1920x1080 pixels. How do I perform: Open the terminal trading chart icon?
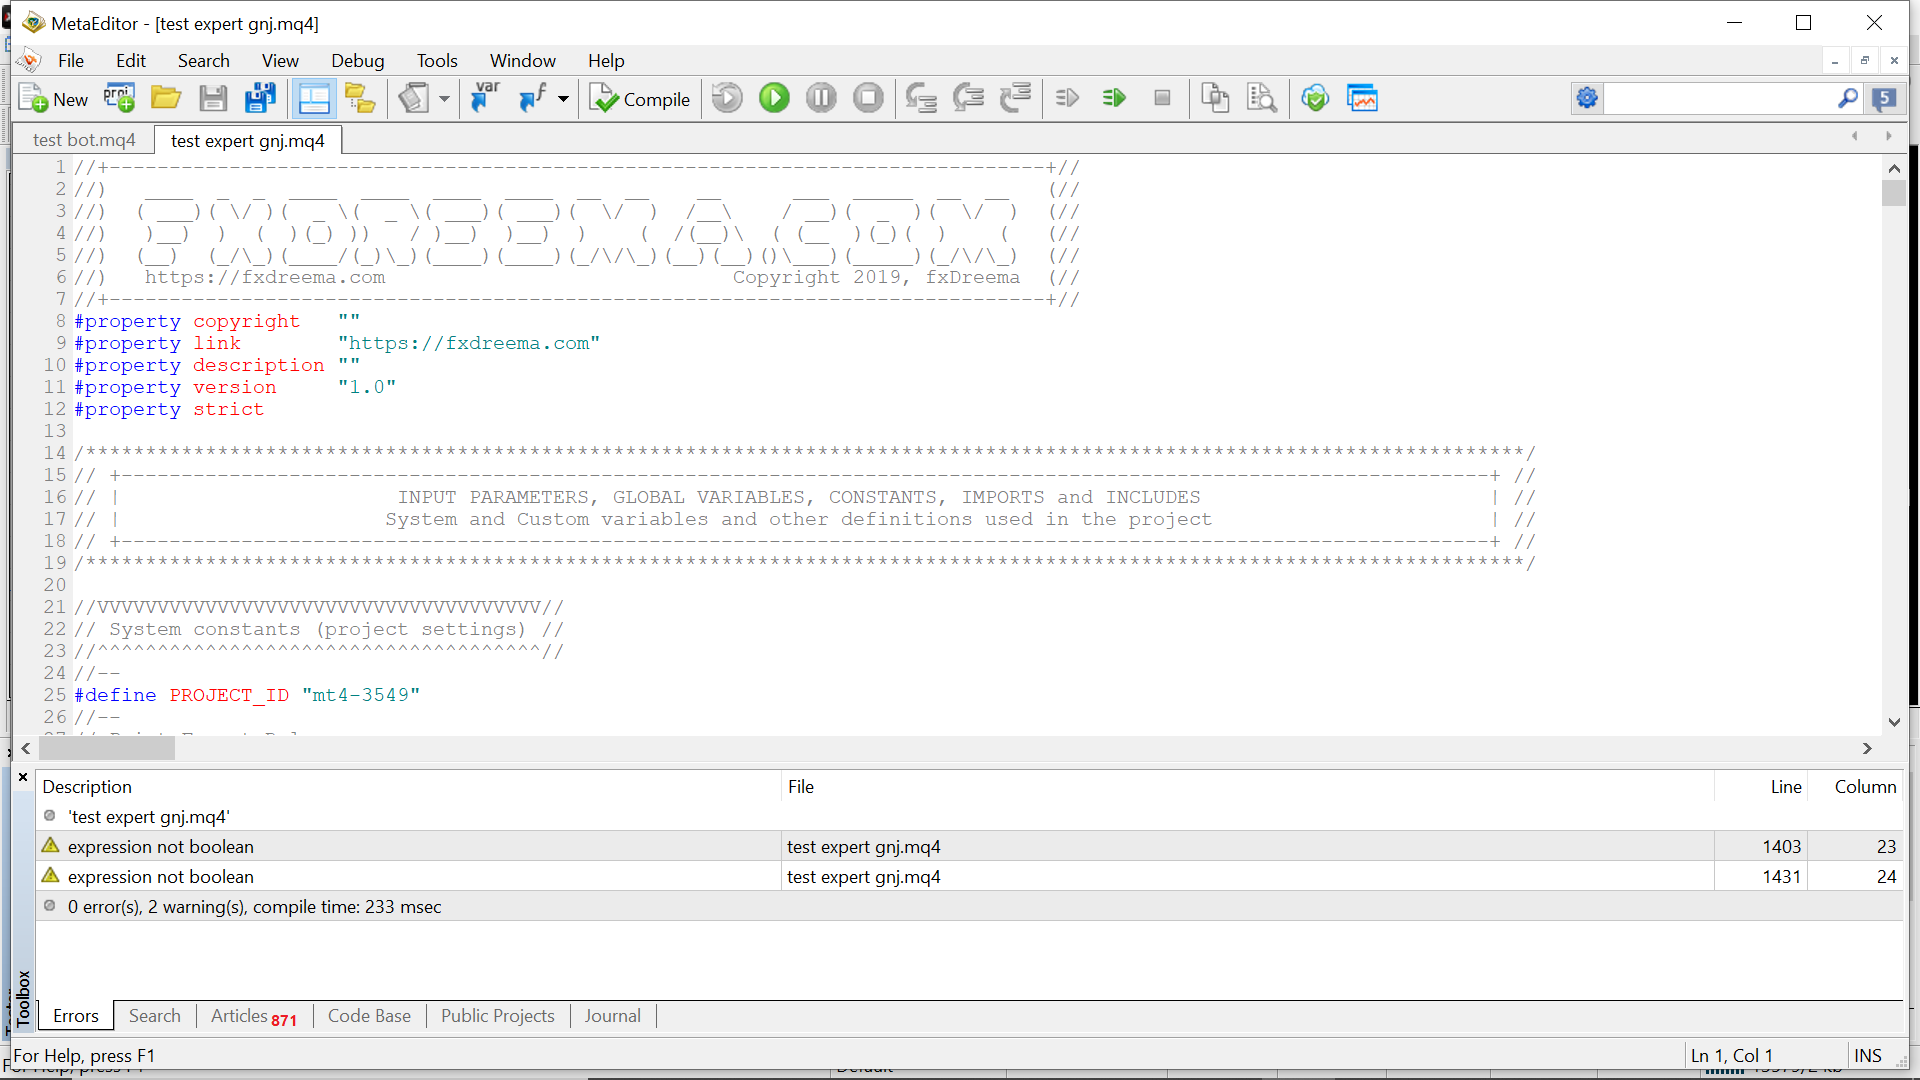[x=1362, y=98]
